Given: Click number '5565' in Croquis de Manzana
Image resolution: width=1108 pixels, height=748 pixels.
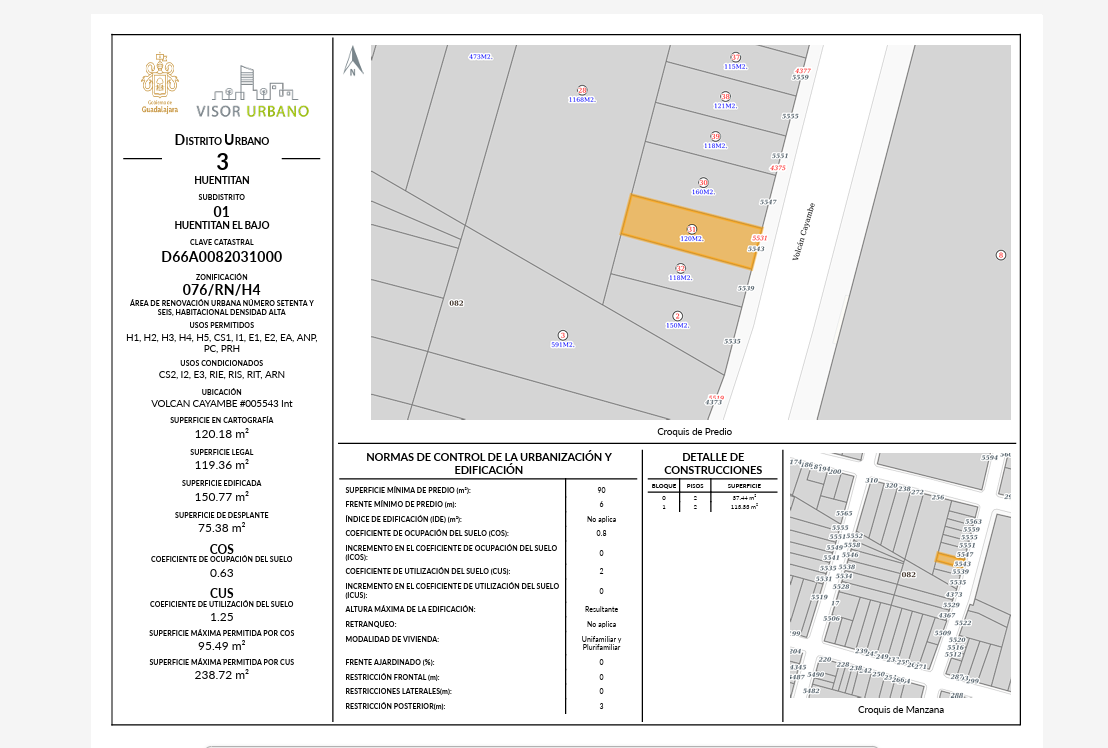Looking at the screenshot, I should point(844,513).
